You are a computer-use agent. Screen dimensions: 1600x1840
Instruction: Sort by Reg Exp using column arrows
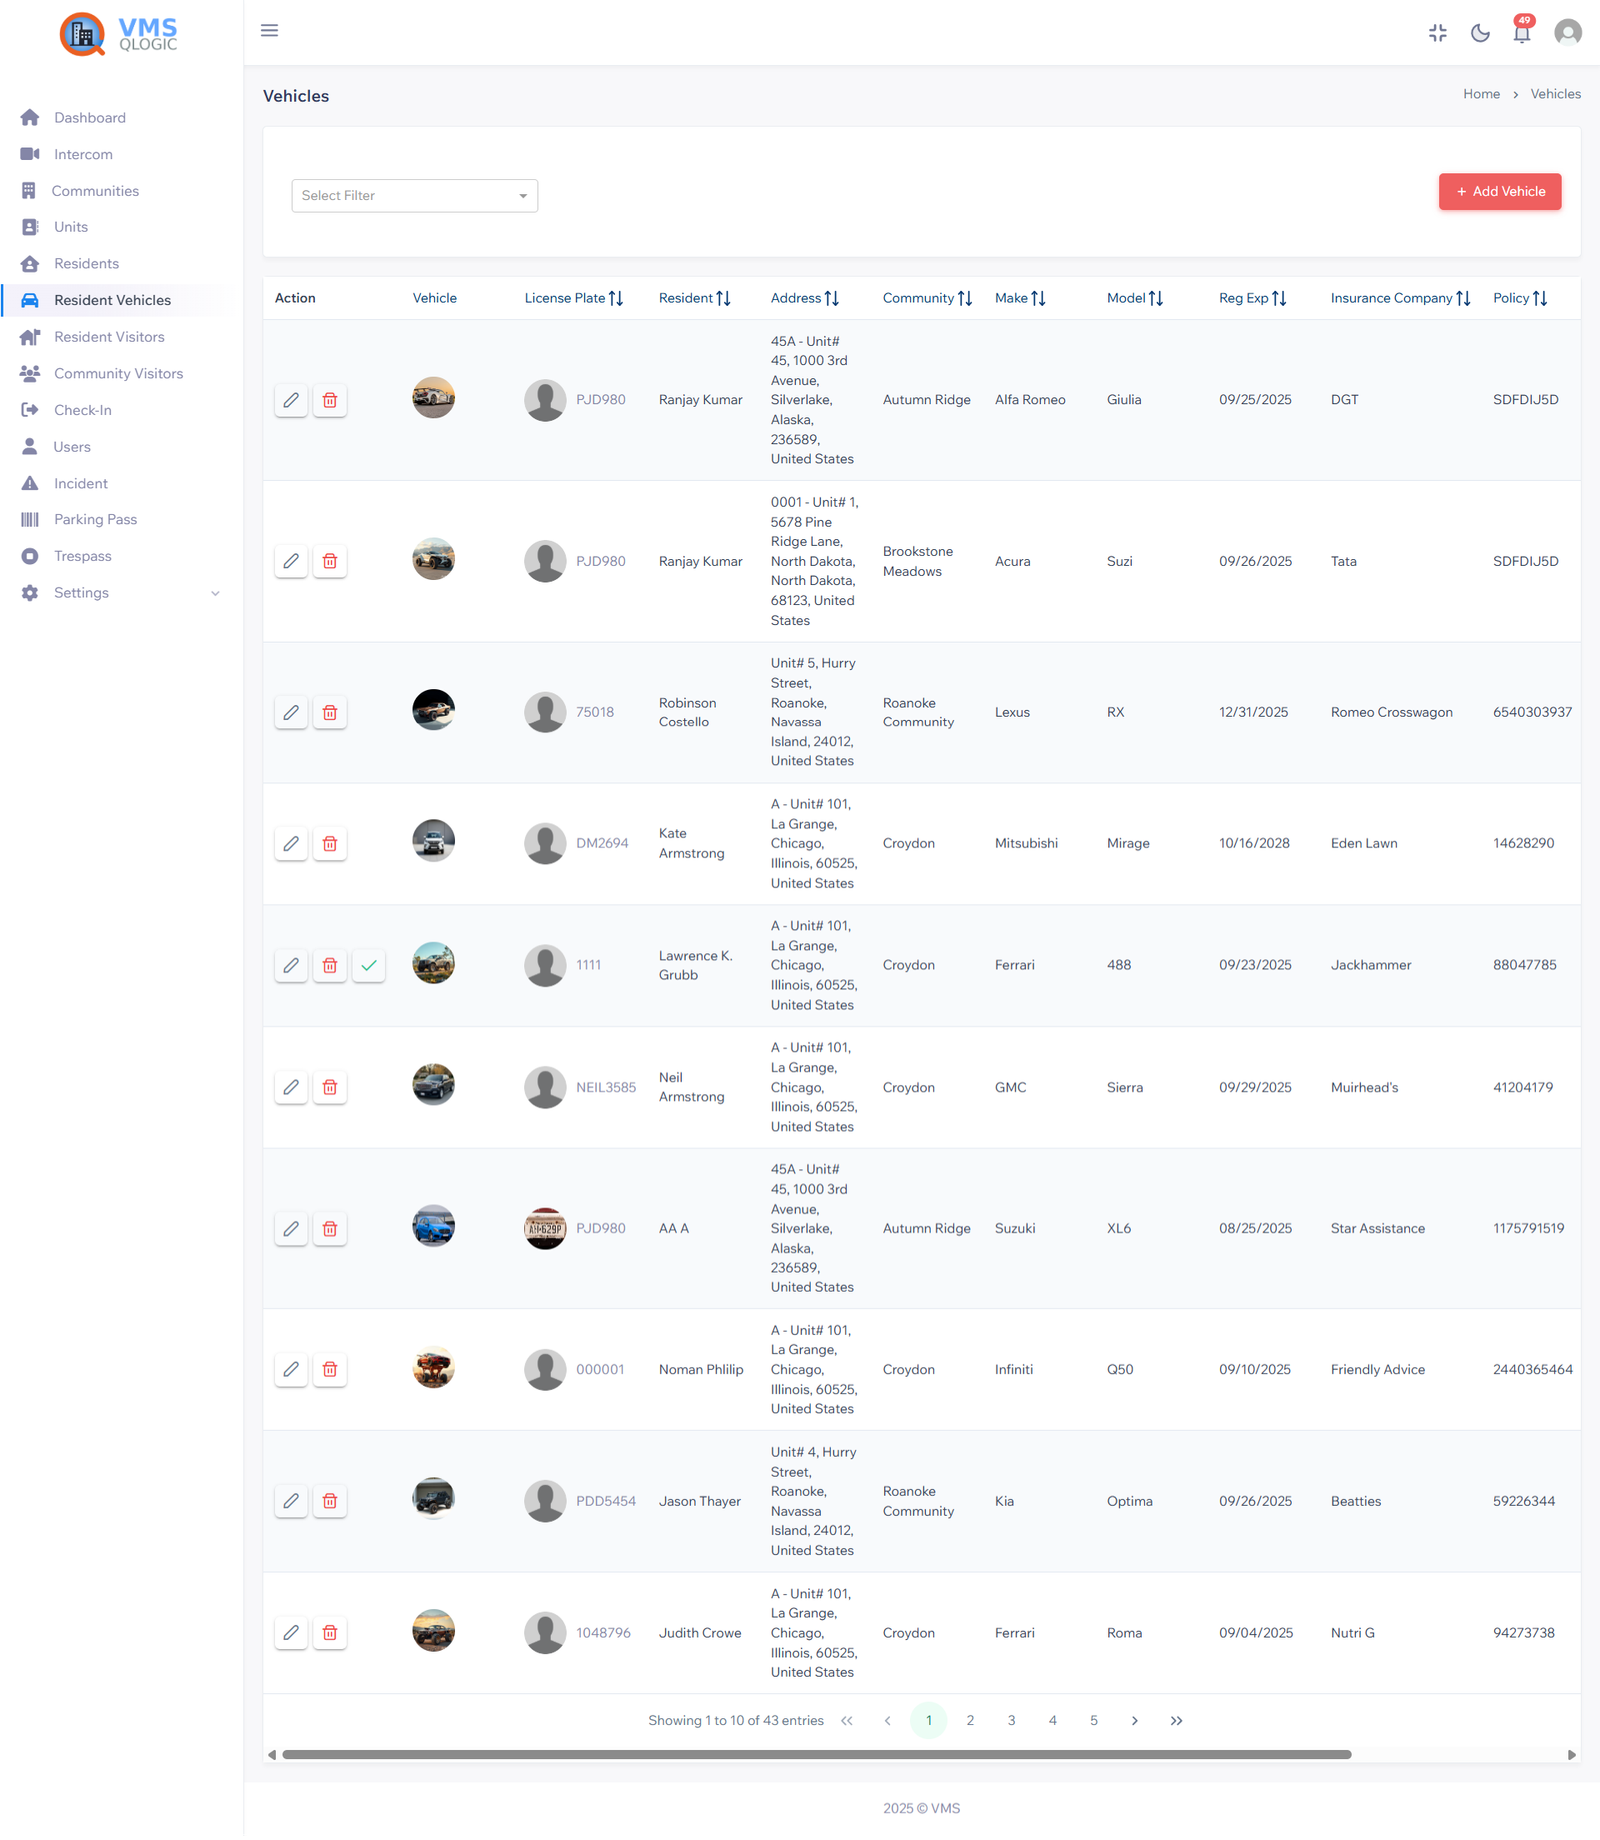[1281, 297]
